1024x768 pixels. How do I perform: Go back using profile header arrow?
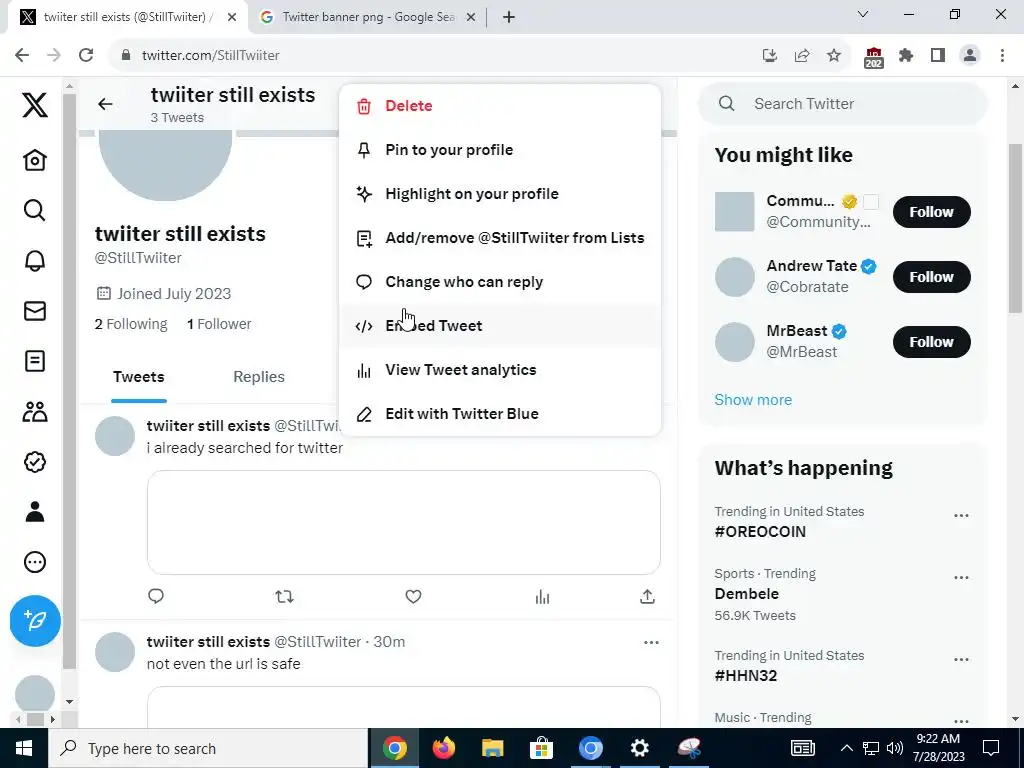105,104
